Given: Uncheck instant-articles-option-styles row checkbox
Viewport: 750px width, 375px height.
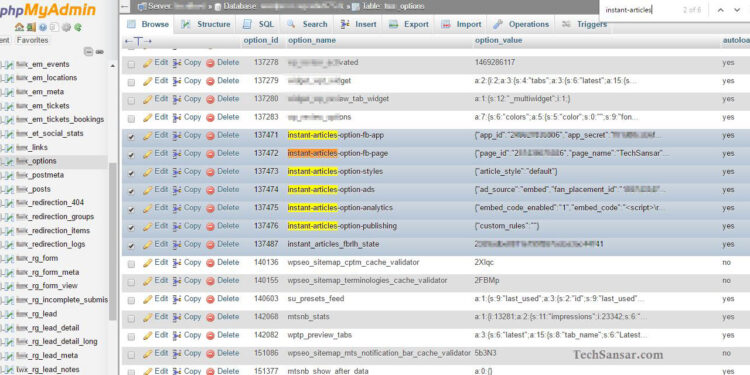Looking at the screenshot, I should click(x=131, y=173).
